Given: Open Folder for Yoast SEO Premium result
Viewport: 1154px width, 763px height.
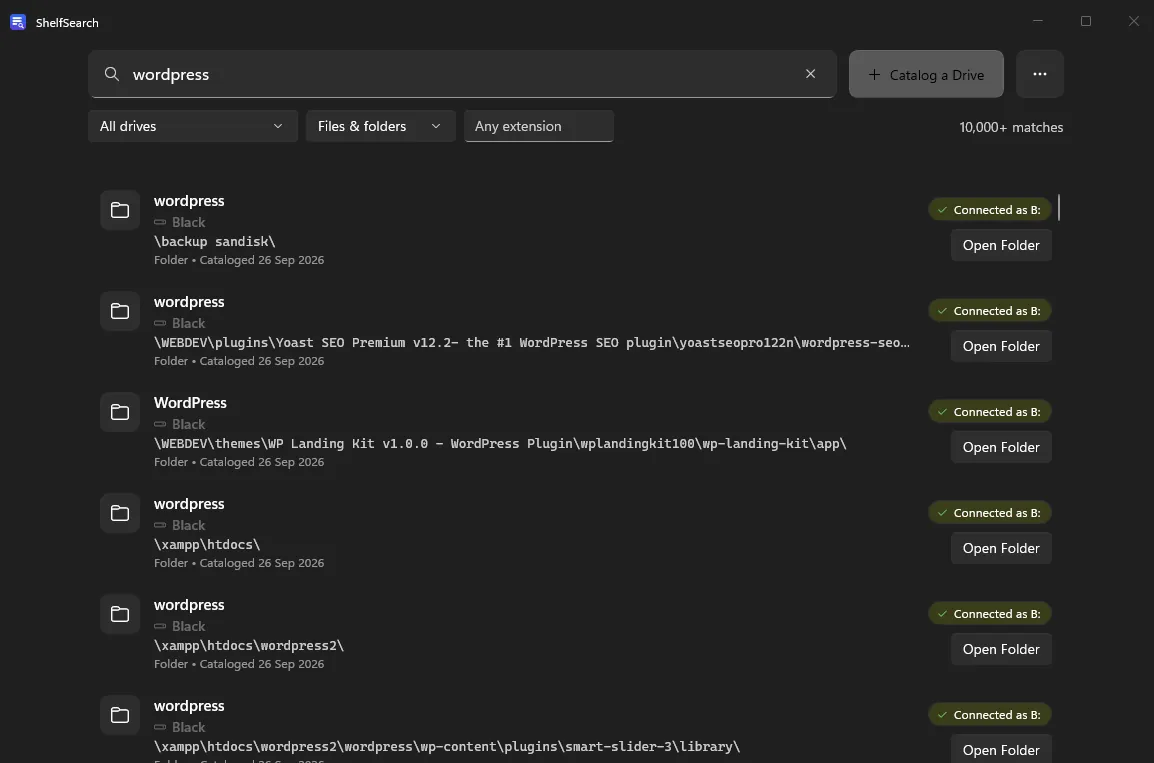Looking at the screenshot, I should 1001,346.
